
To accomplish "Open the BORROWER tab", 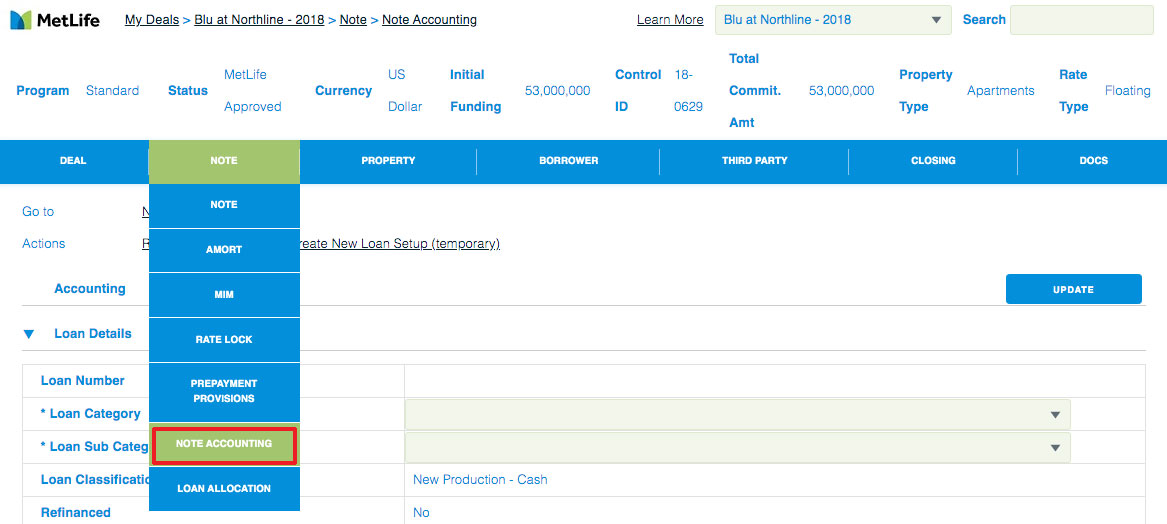I will pyautogui.click(x=569, y=161).
